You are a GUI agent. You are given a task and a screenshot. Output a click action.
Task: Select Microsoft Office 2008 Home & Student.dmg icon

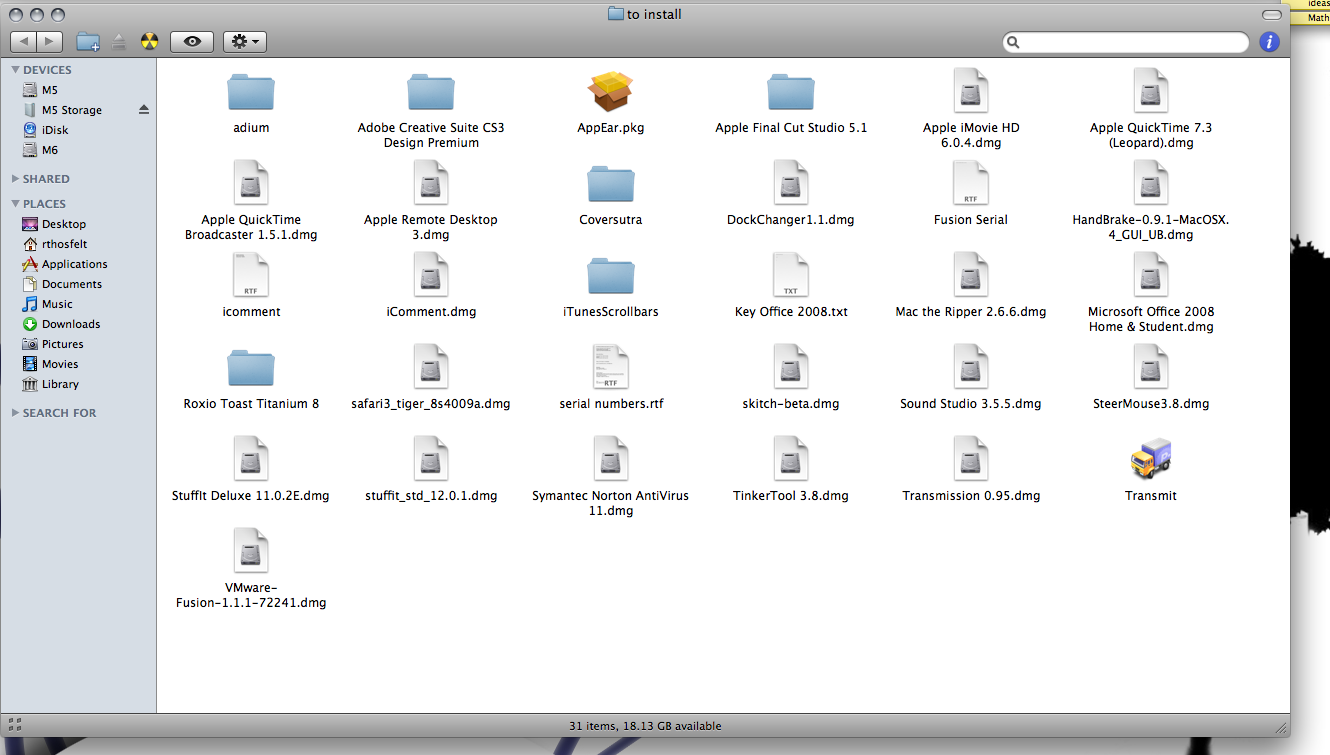(1151, 275)
